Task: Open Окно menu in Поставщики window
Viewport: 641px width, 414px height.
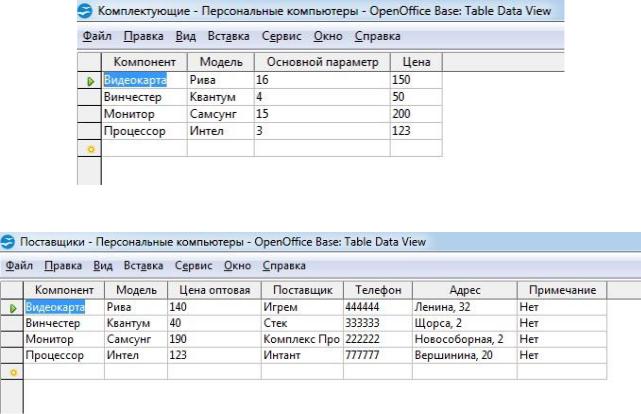Action: tap(237, 265)
